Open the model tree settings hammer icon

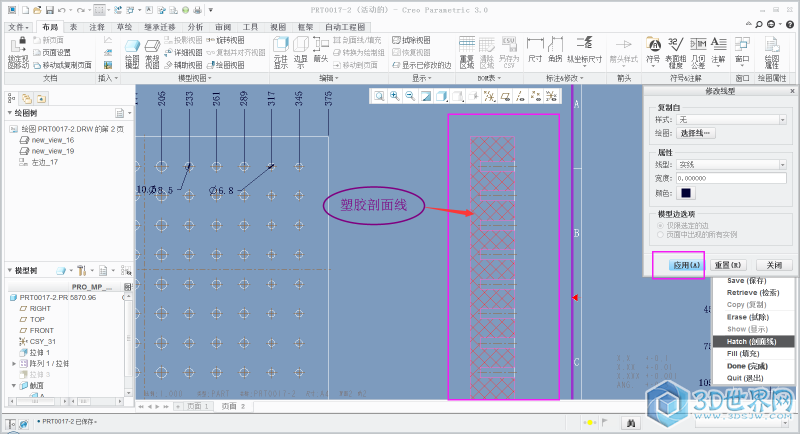[82, 270]
